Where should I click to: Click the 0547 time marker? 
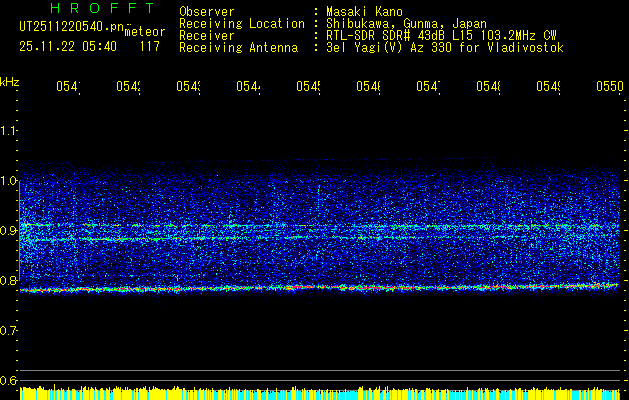pyautogui.click(x=428, y=86)
